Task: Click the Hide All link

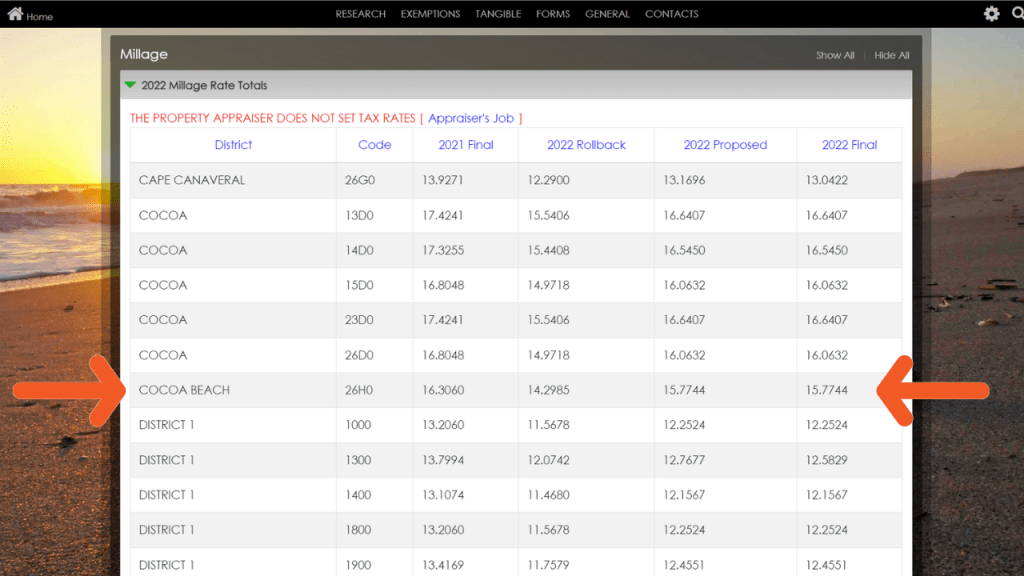Action: [891, 55]
